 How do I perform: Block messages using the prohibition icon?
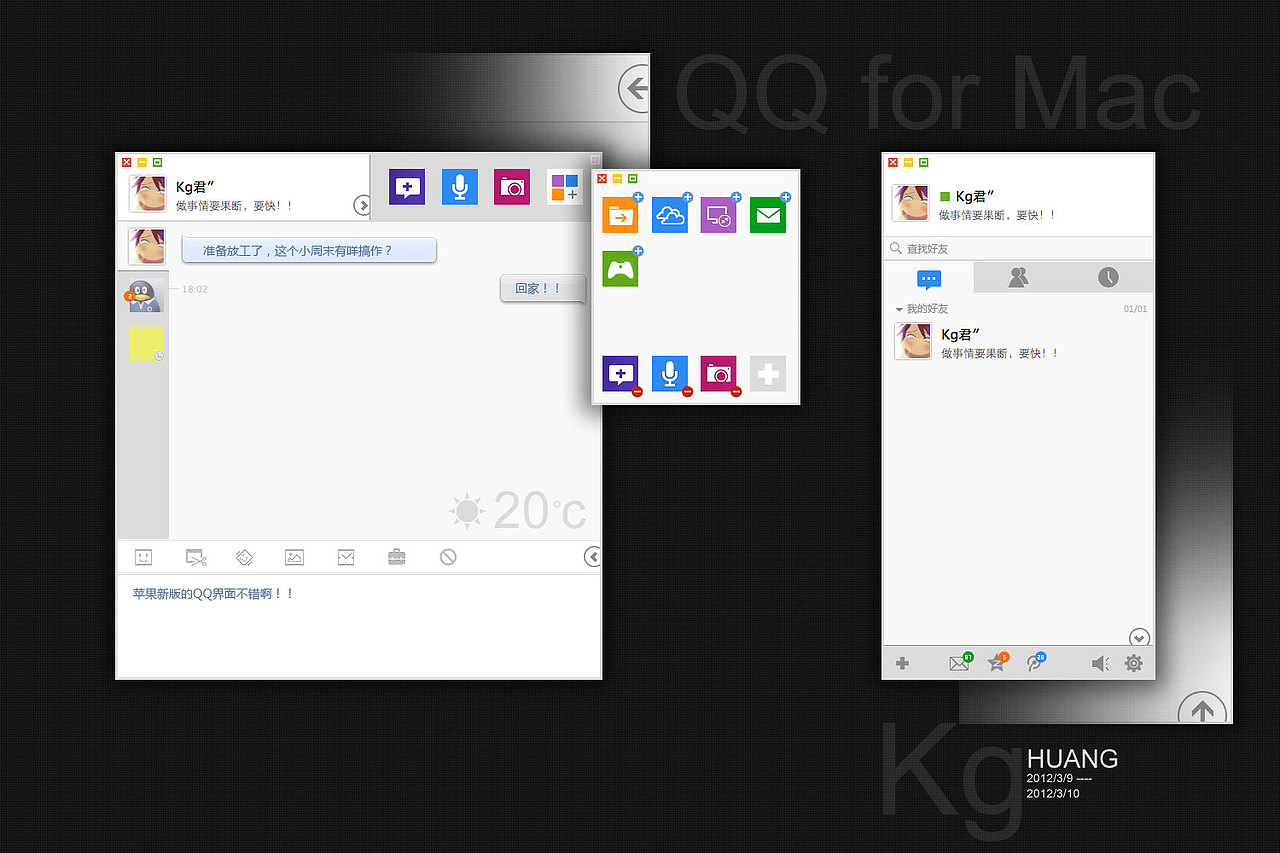coord(447,557)
